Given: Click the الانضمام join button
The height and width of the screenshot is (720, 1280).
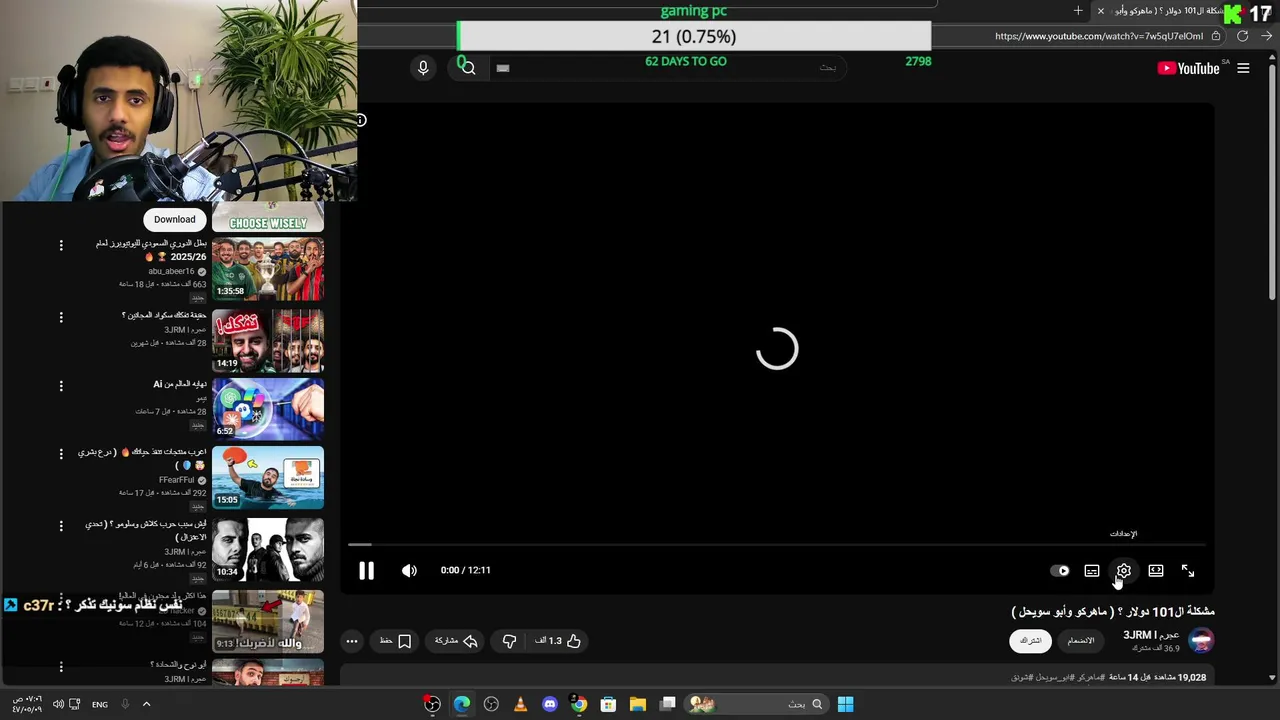Looking at the screenshot, I should [1081, 640].
